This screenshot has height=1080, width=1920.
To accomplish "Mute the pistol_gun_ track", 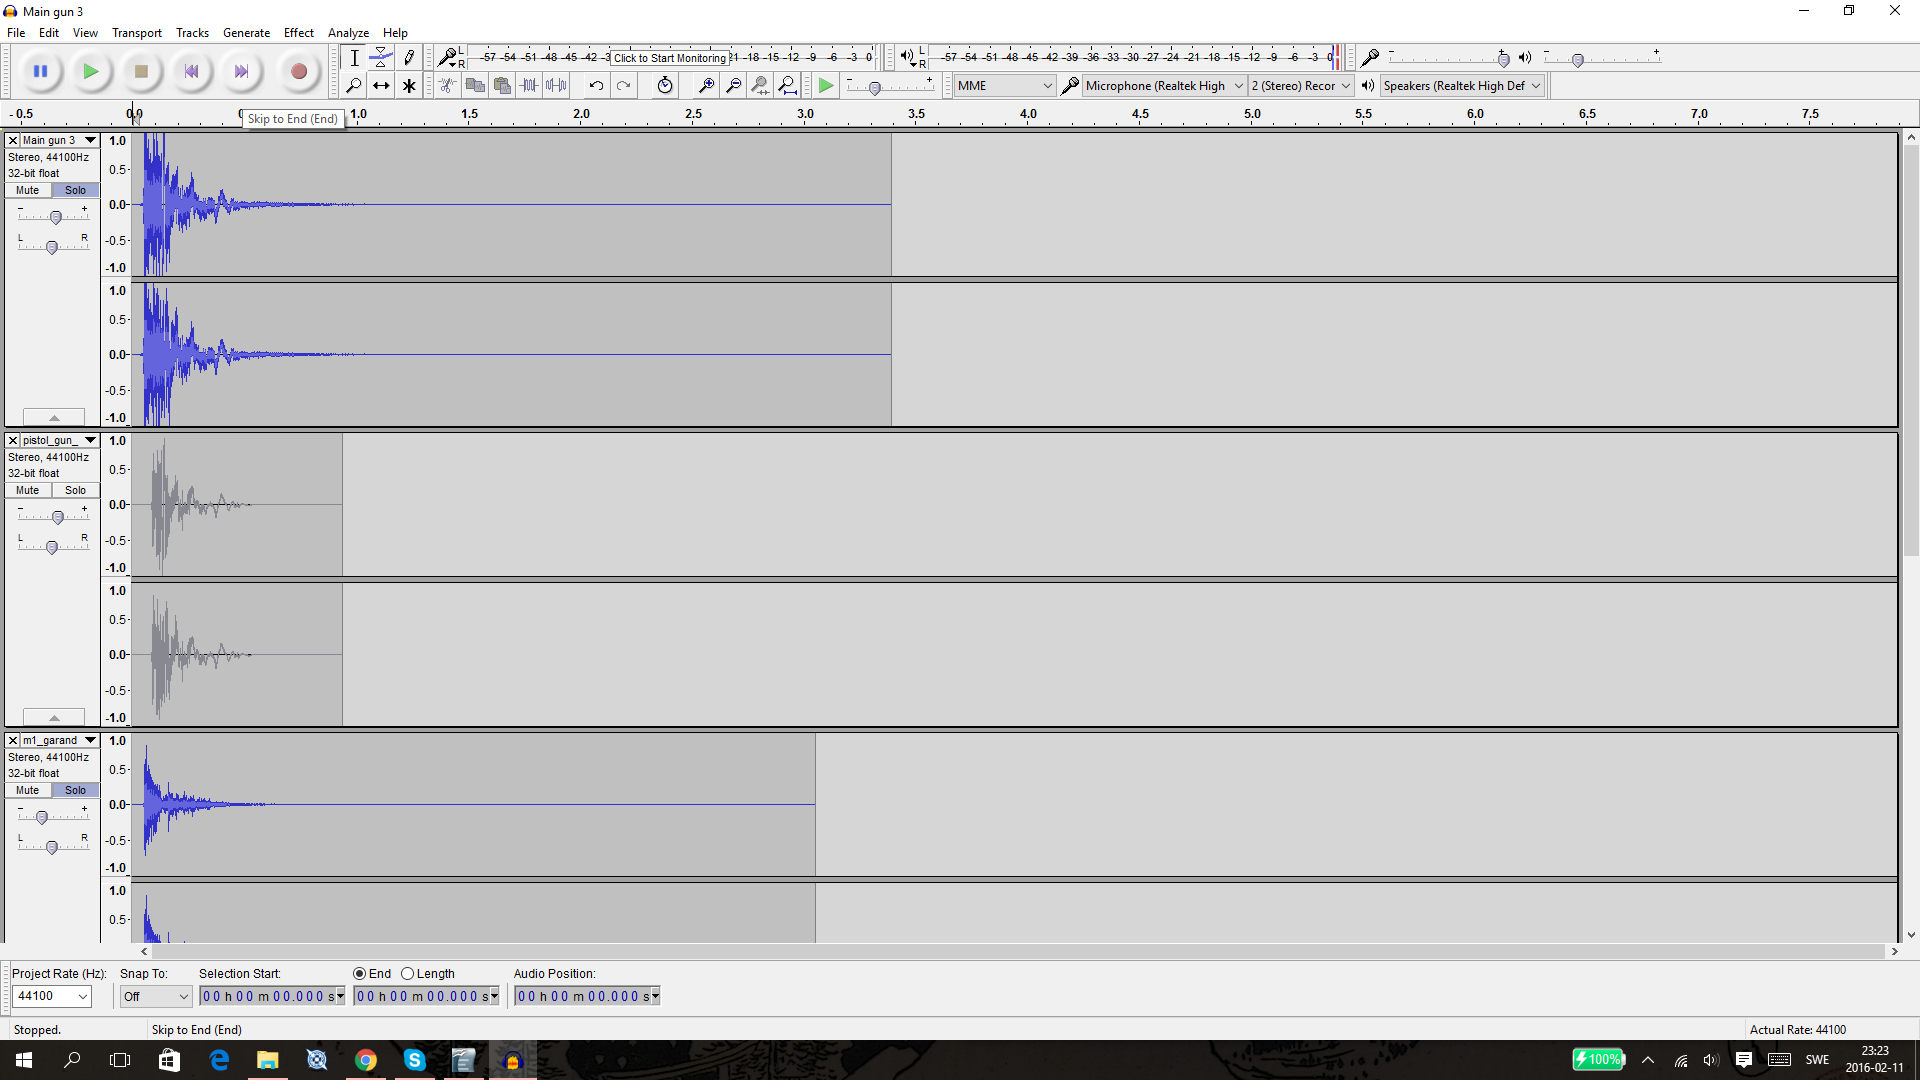I will coord(27,490).
